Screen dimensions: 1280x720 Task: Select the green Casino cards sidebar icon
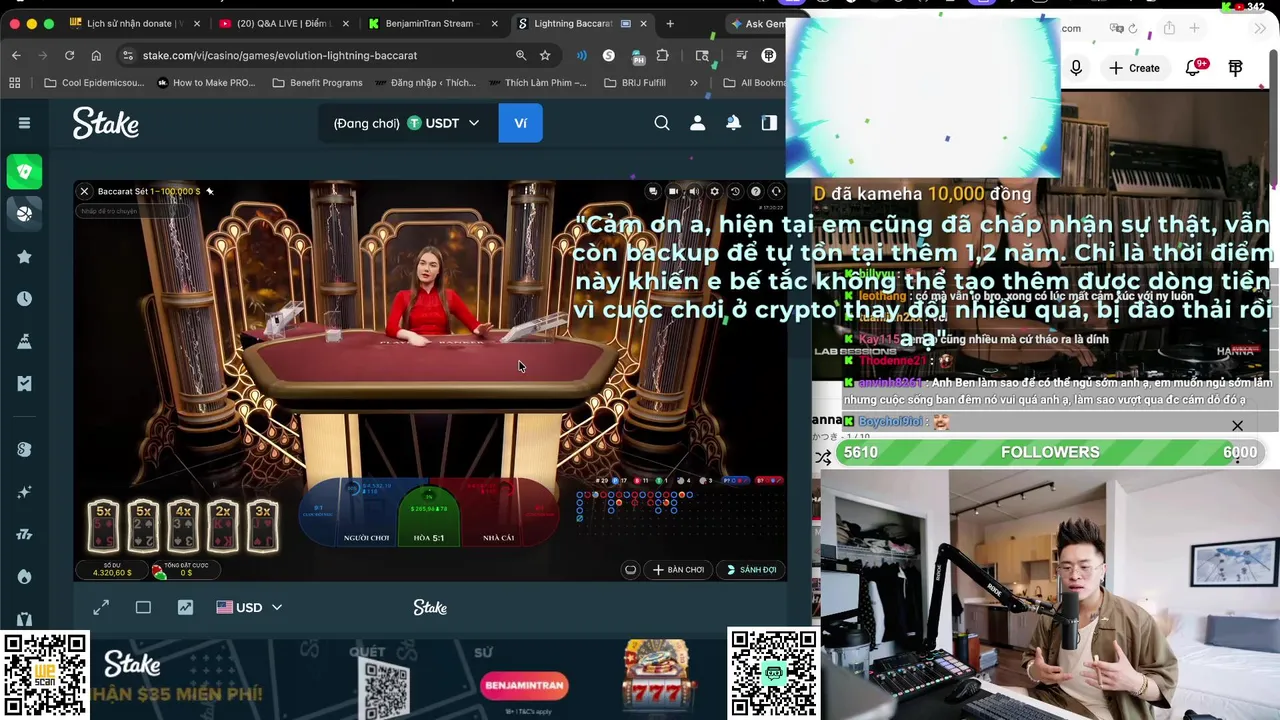24,171
